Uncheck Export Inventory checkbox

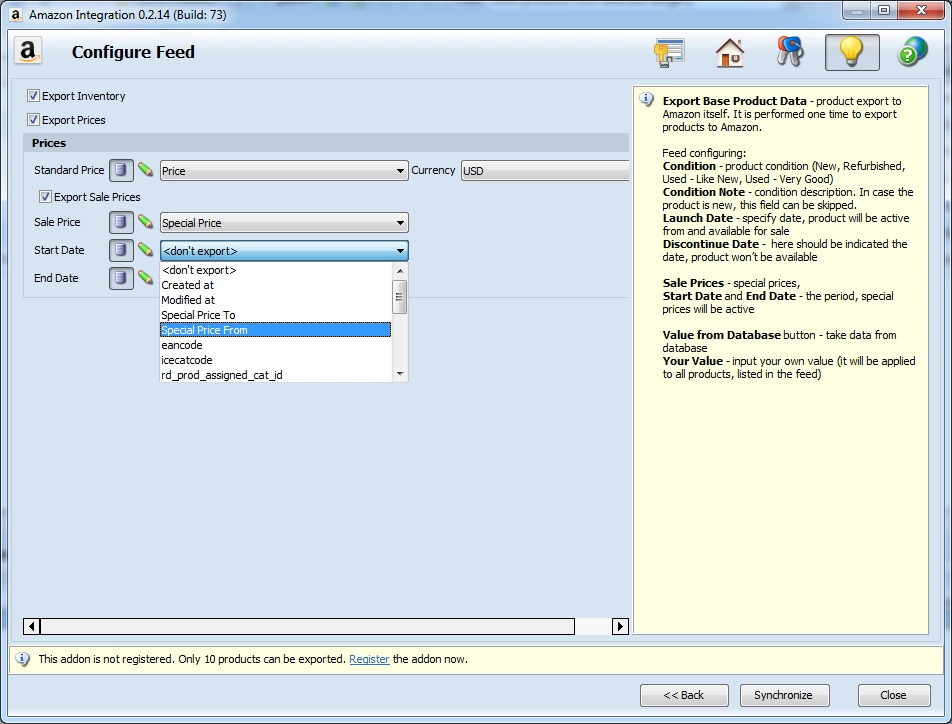coord(33,95)
